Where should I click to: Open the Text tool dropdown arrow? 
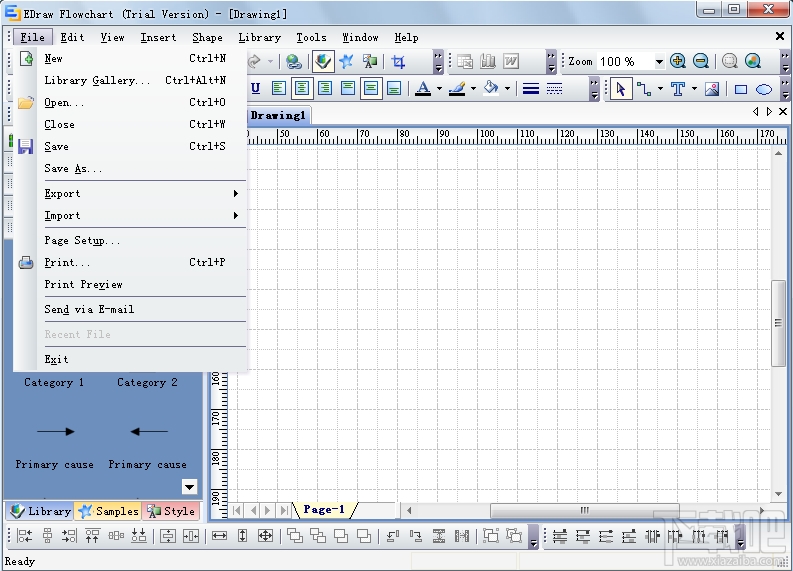(x=694, y=89)
